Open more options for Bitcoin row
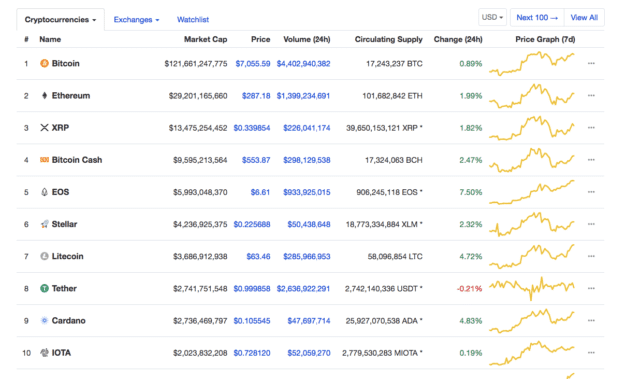The width and height of the screenshot is (640, 379). (x=591, y=63)
